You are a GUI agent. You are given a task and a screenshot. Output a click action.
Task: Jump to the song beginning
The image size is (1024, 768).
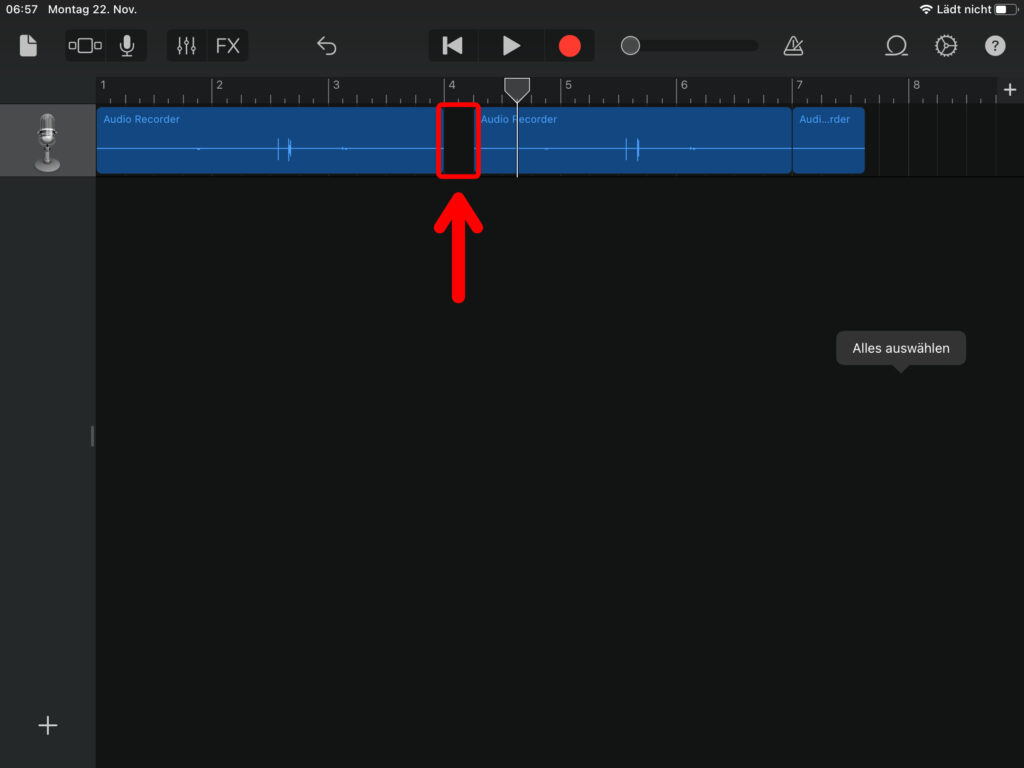pyautogui.click(x=453, y=46)
